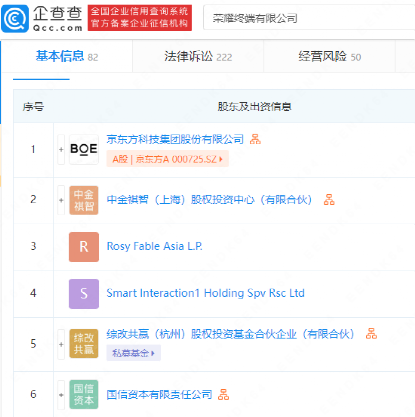Open the BOE company logo

point(84,149)
